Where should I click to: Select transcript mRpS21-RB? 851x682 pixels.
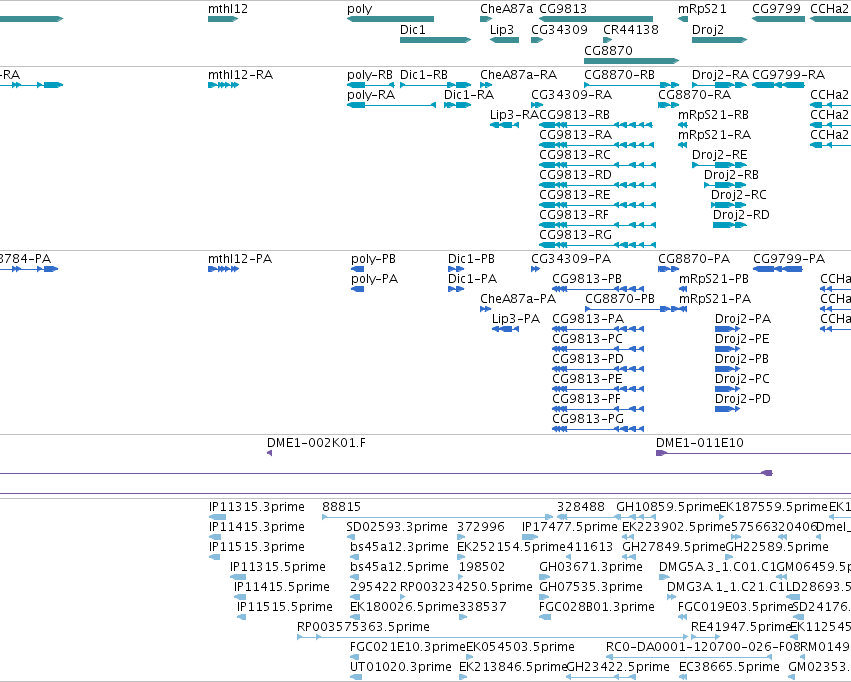[713, 115]
